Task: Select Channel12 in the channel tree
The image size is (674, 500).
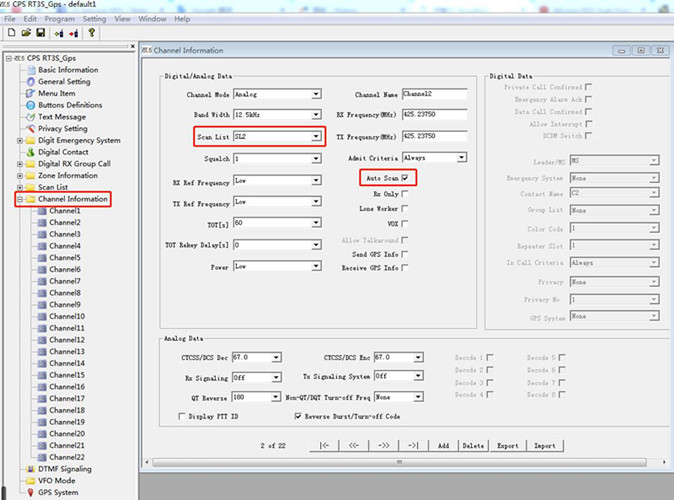Action: (x=65, y=340)
